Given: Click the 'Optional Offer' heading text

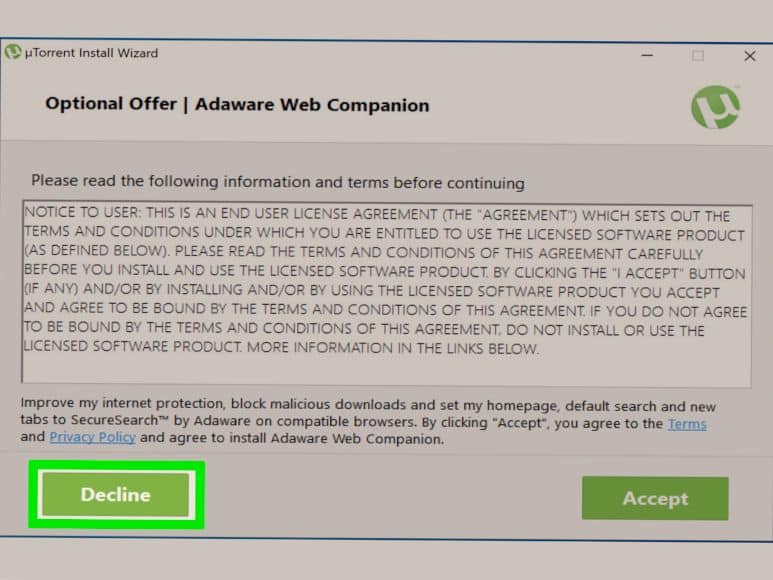Looking at the screenshot, I should (111, 103).
